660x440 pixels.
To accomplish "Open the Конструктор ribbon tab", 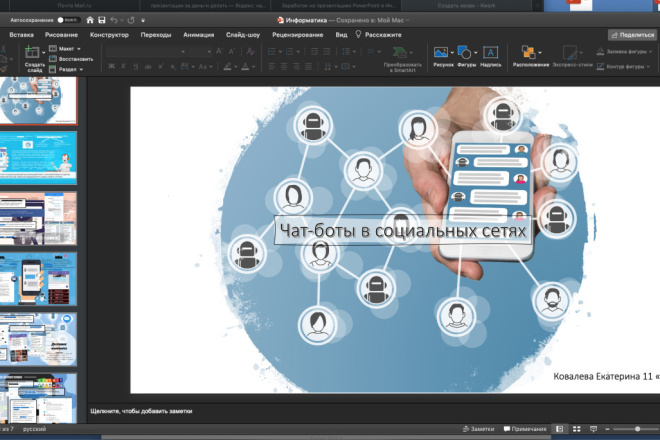I will (x=109, y=35).
